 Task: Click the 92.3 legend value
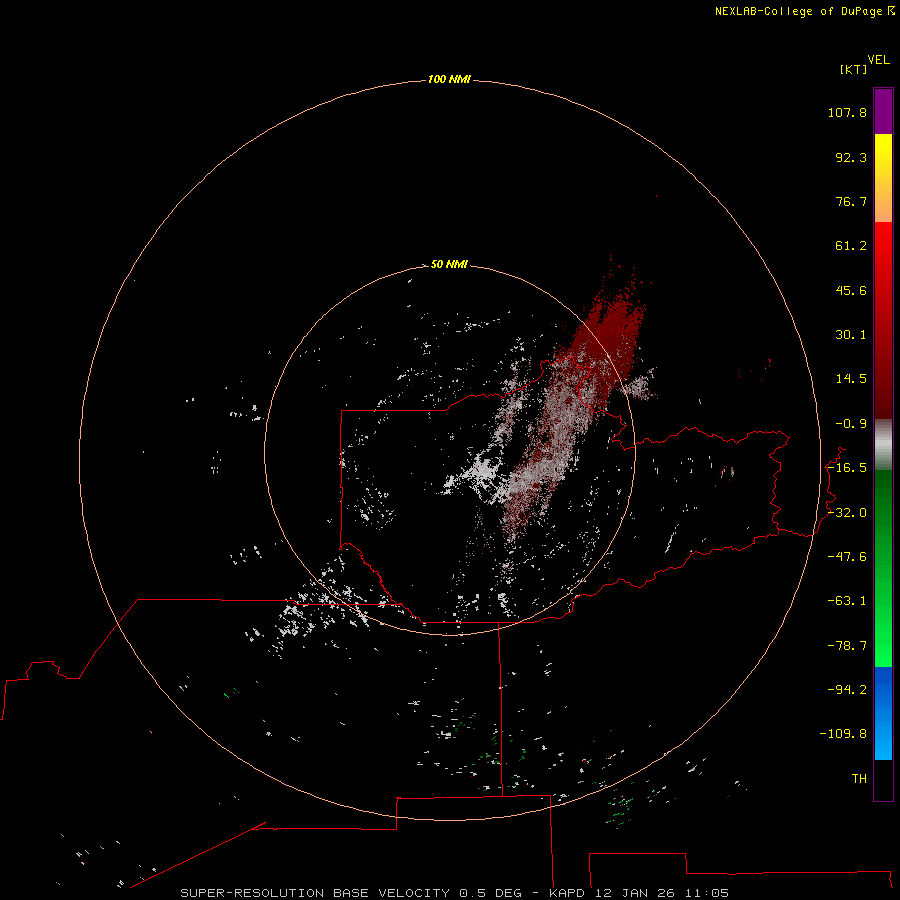click(851, 157)
